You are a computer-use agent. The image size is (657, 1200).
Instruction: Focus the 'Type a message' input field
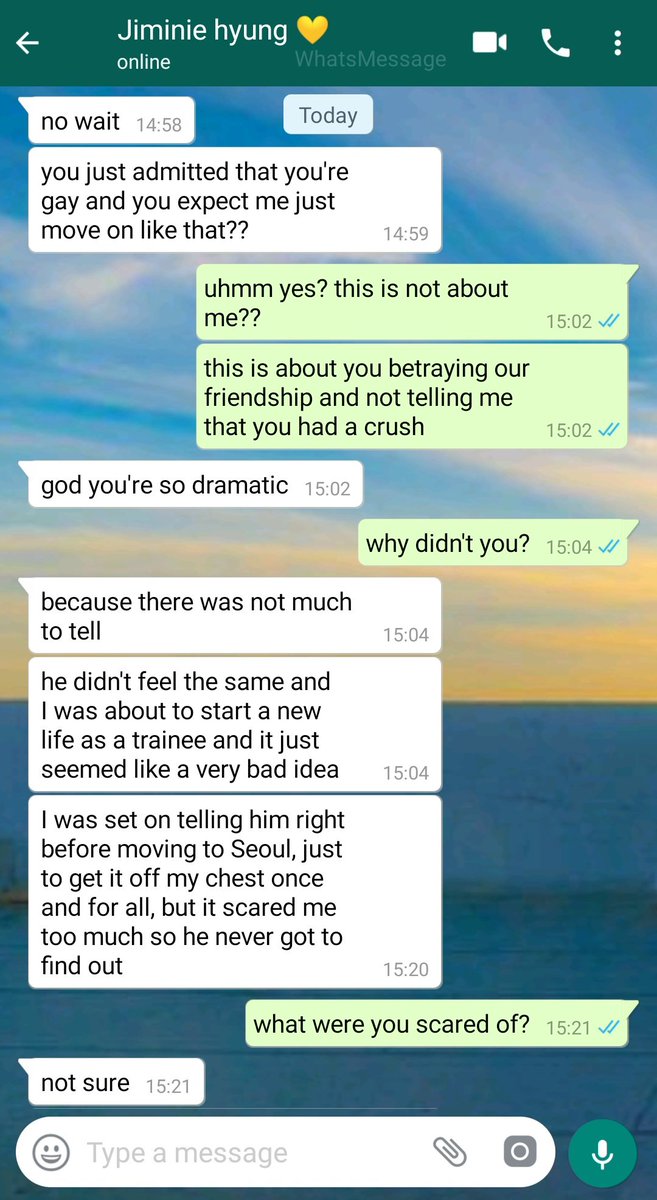pos(250,1152)
